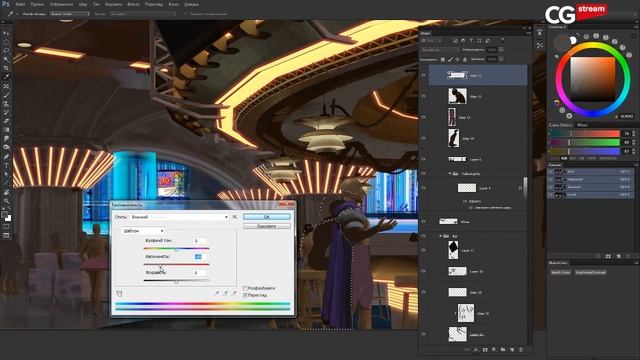Toggle Quick Mask mode in toolbar
640x360 pixels.
[x=6, y=227]
